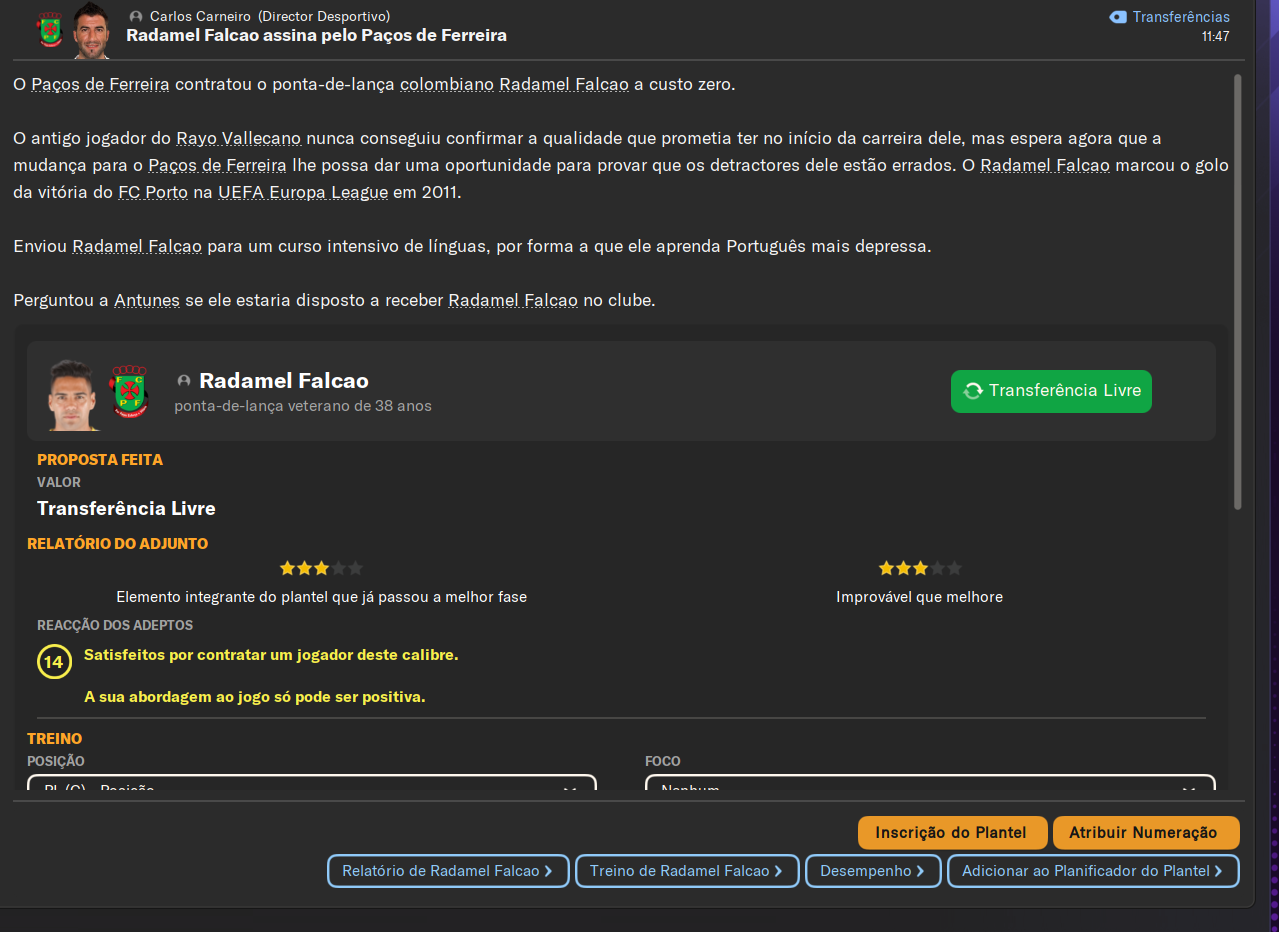Click the person icon beside Carlos Carneiro
The image size is (1279, 932).
[x=136, y=17]
